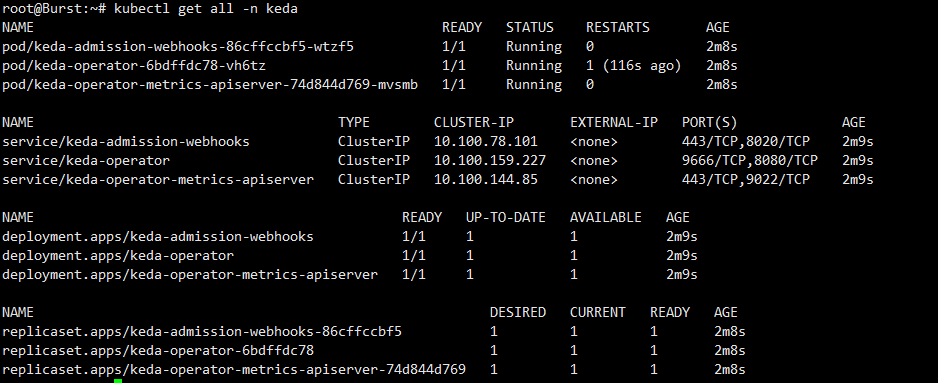Click the CURRENT column header

[598, 313]
